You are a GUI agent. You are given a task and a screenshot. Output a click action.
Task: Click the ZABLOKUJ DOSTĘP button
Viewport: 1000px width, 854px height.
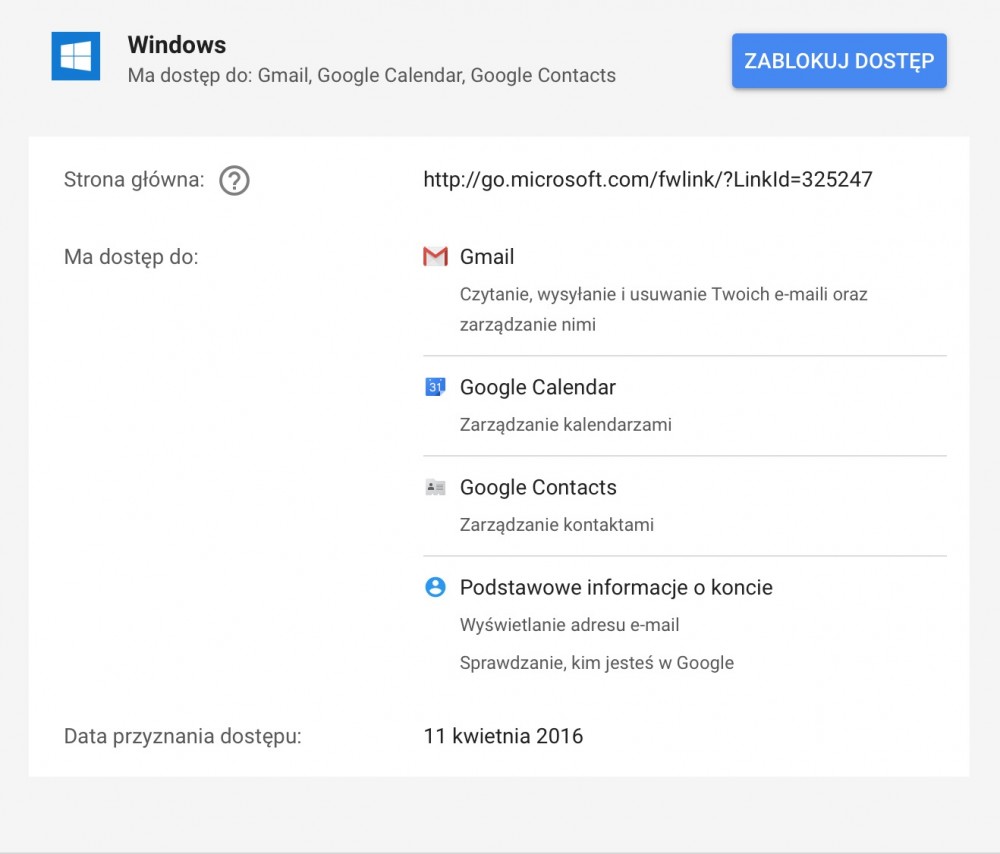pos(839,61)
